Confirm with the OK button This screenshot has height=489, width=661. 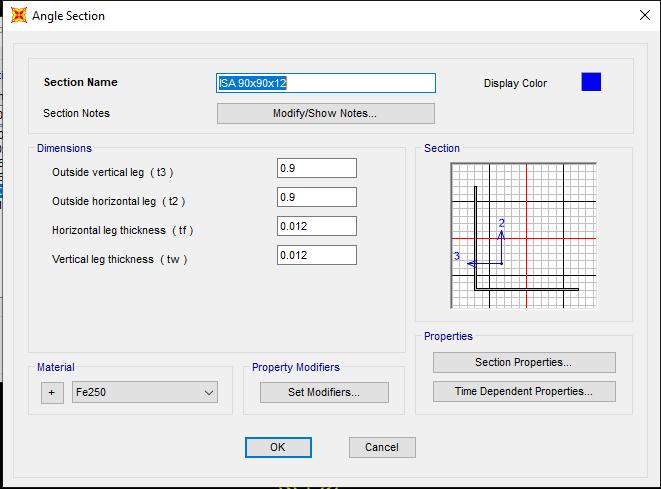[x=277, y=447]
